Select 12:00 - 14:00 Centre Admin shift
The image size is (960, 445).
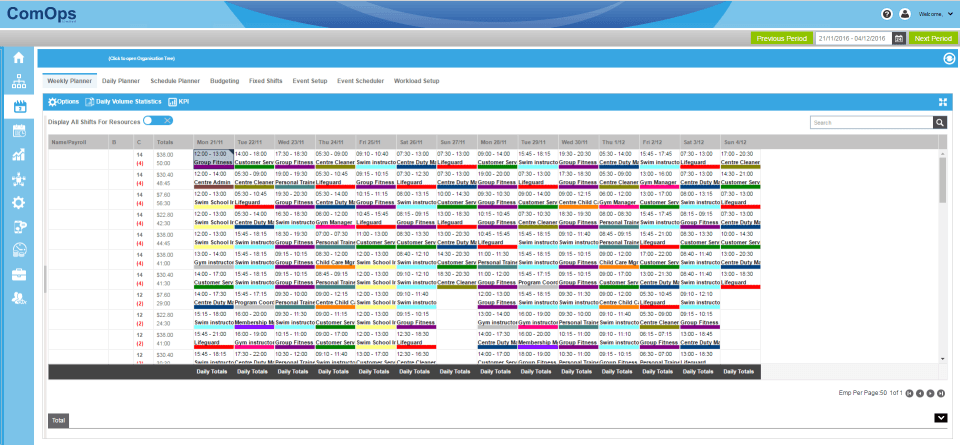pyautogui.click(x=213, y=179)
